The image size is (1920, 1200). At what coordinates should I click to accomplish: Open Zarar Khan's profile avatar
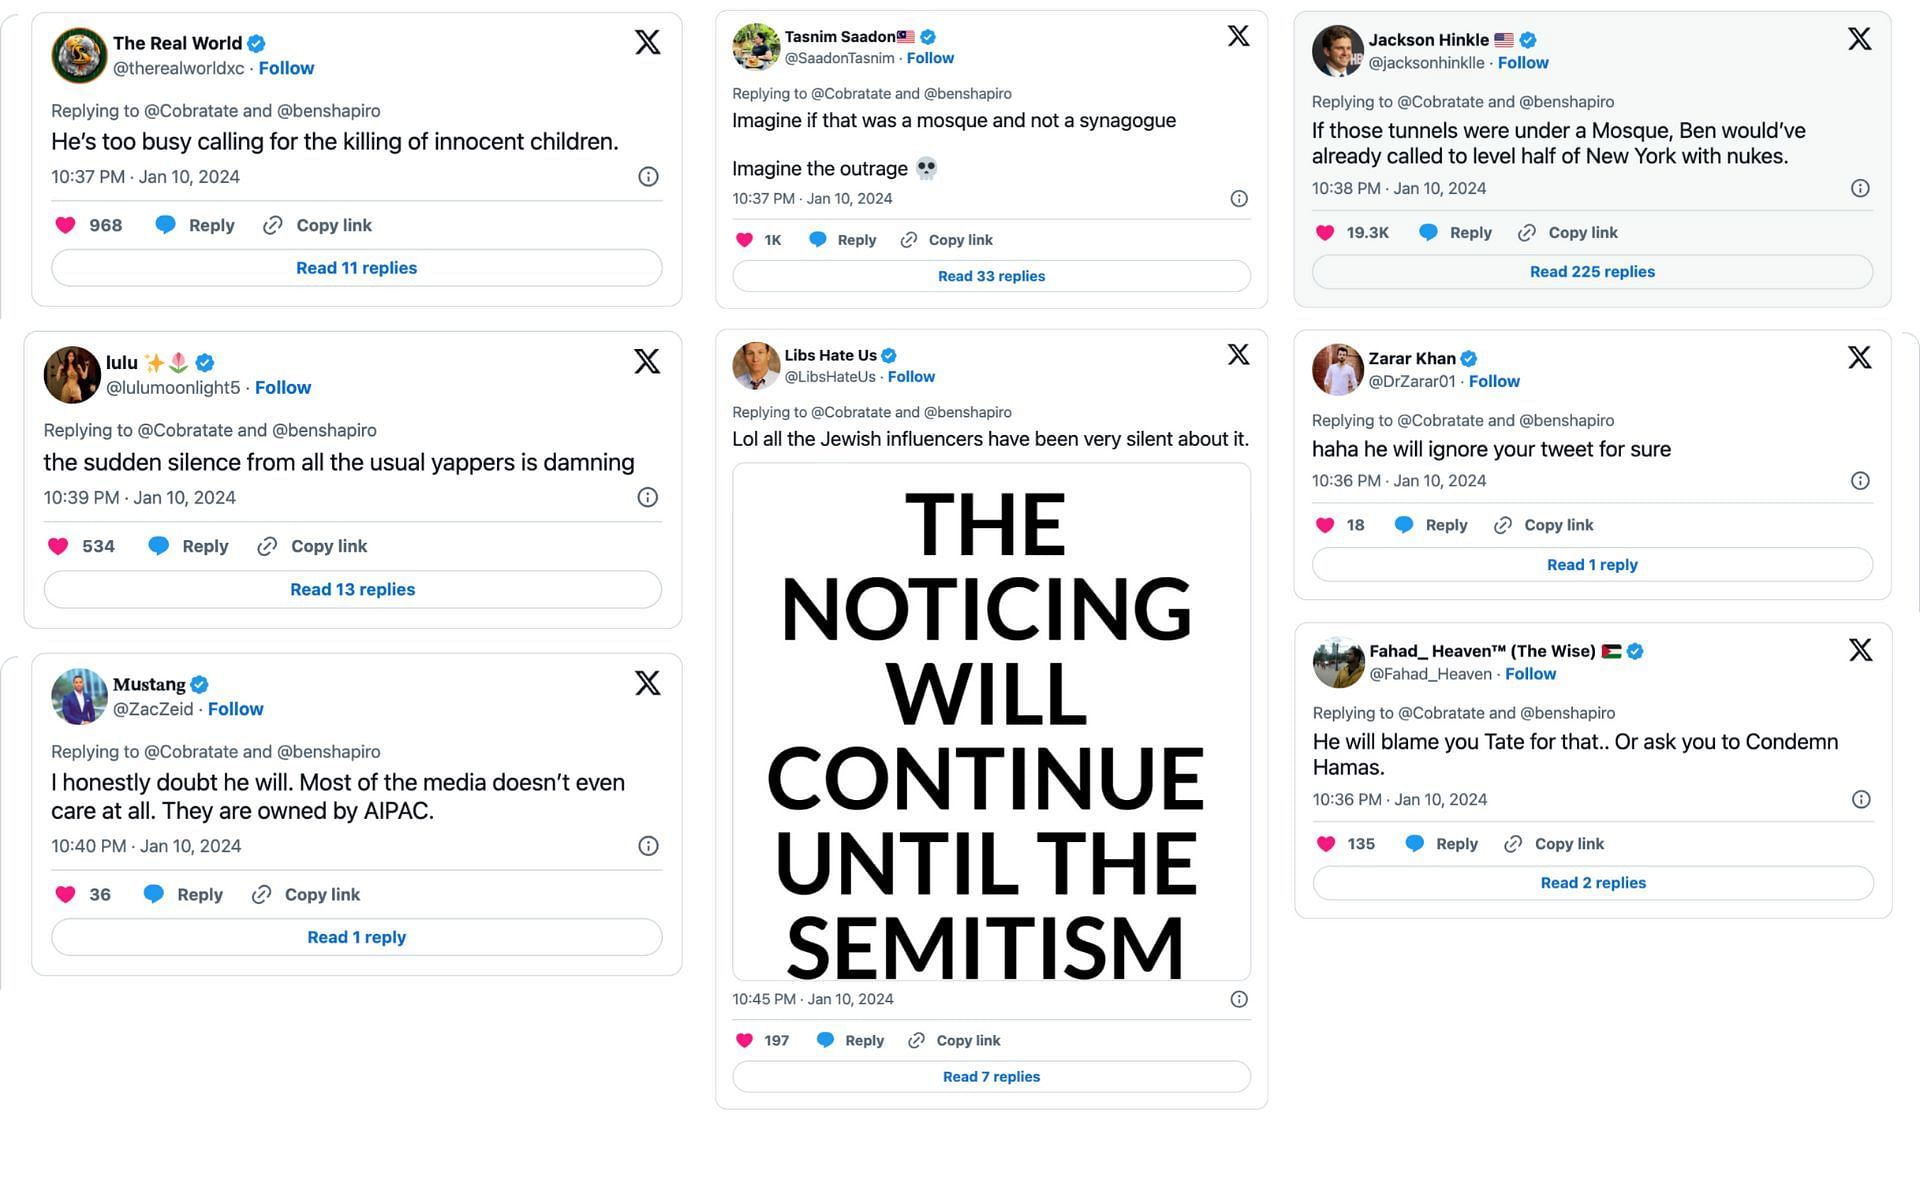coord(1337,369)
